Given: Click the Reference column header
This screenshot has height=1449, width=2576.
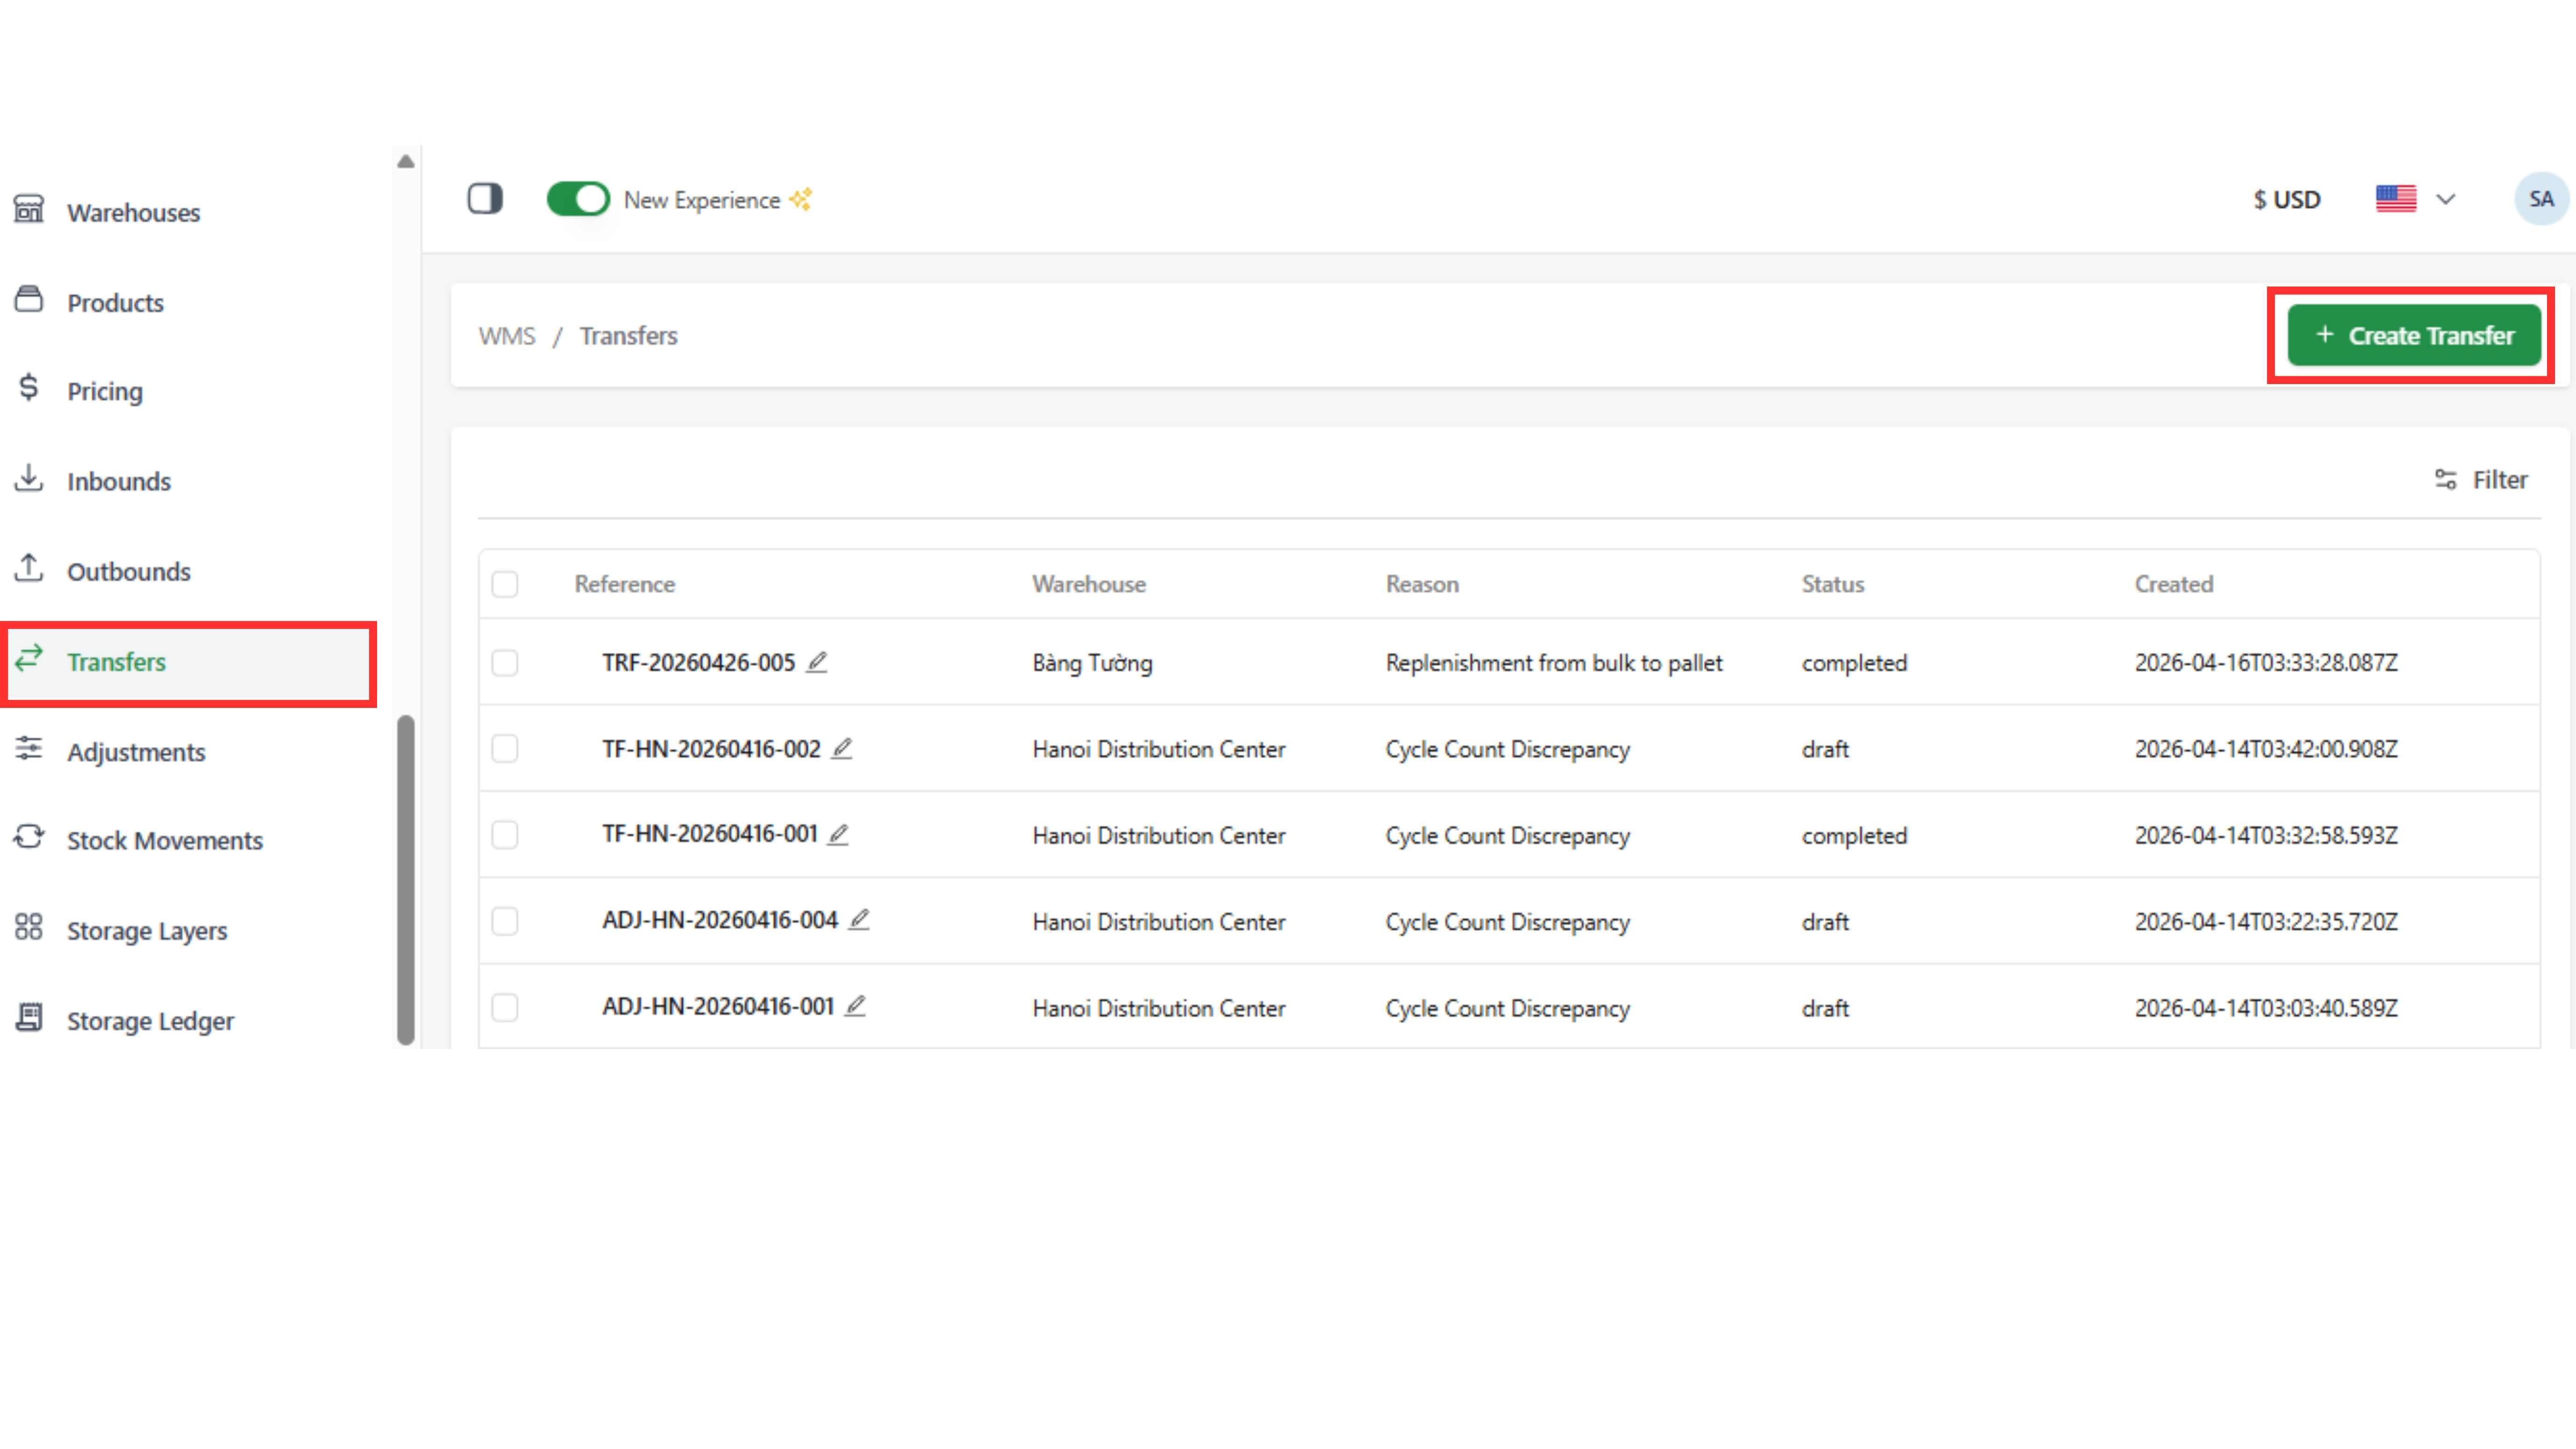Looking at the screenshot, I should click(625, 584).
